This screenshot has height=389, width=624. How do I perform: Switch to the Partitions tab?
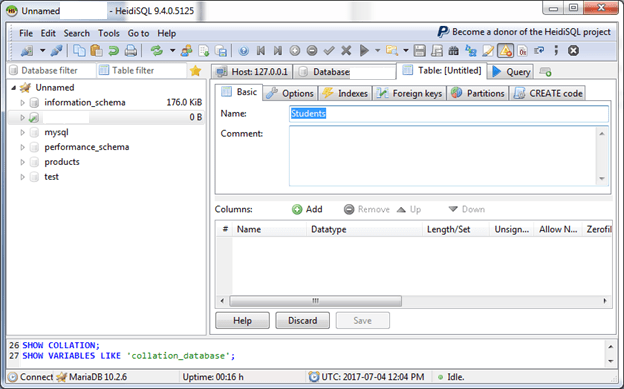point(478,93)
